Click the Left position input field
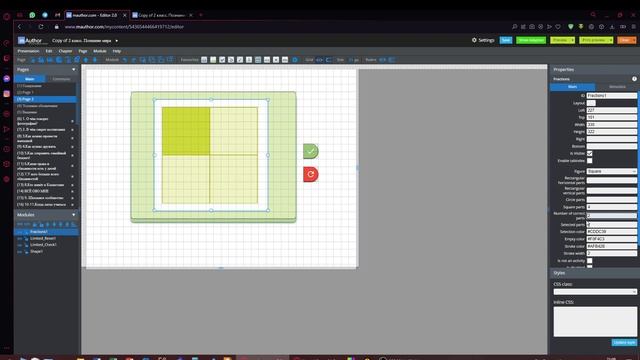640x360 pixels. pos(611,110)
